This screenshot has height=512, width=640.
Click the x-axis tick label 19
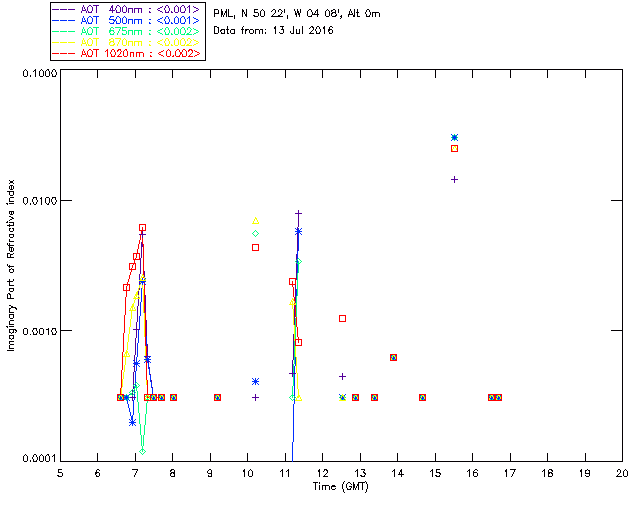(585, 473)
